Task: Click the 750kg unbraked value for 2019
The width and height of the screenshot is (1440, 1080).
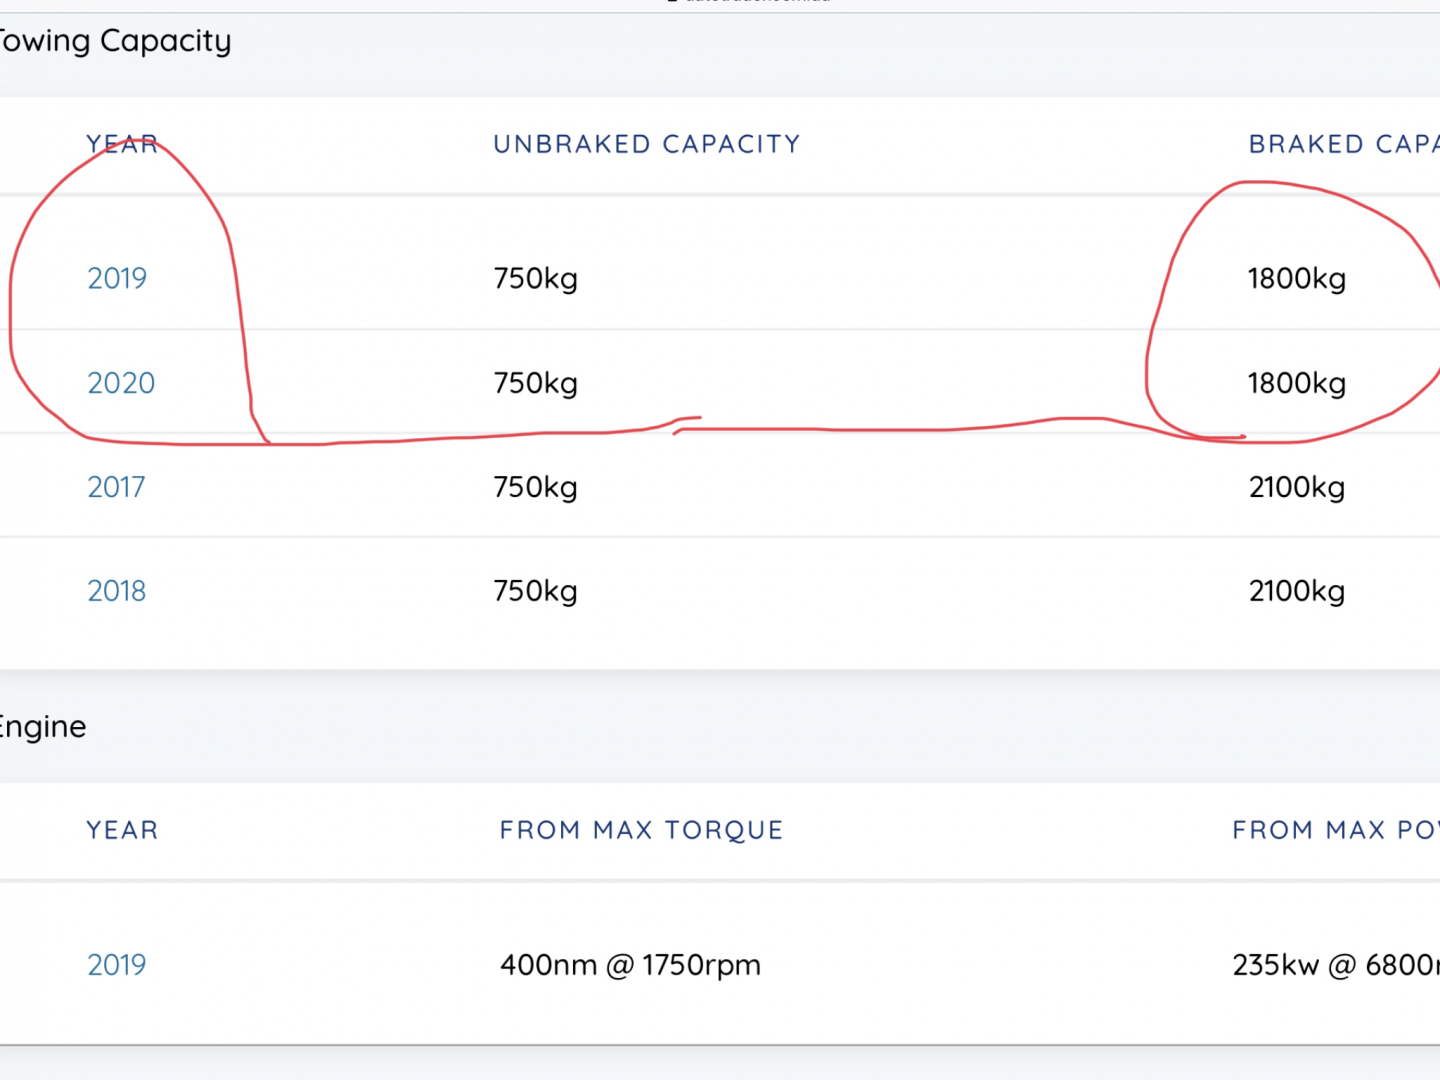Action: pyautogui.click(x=536, y=278)
